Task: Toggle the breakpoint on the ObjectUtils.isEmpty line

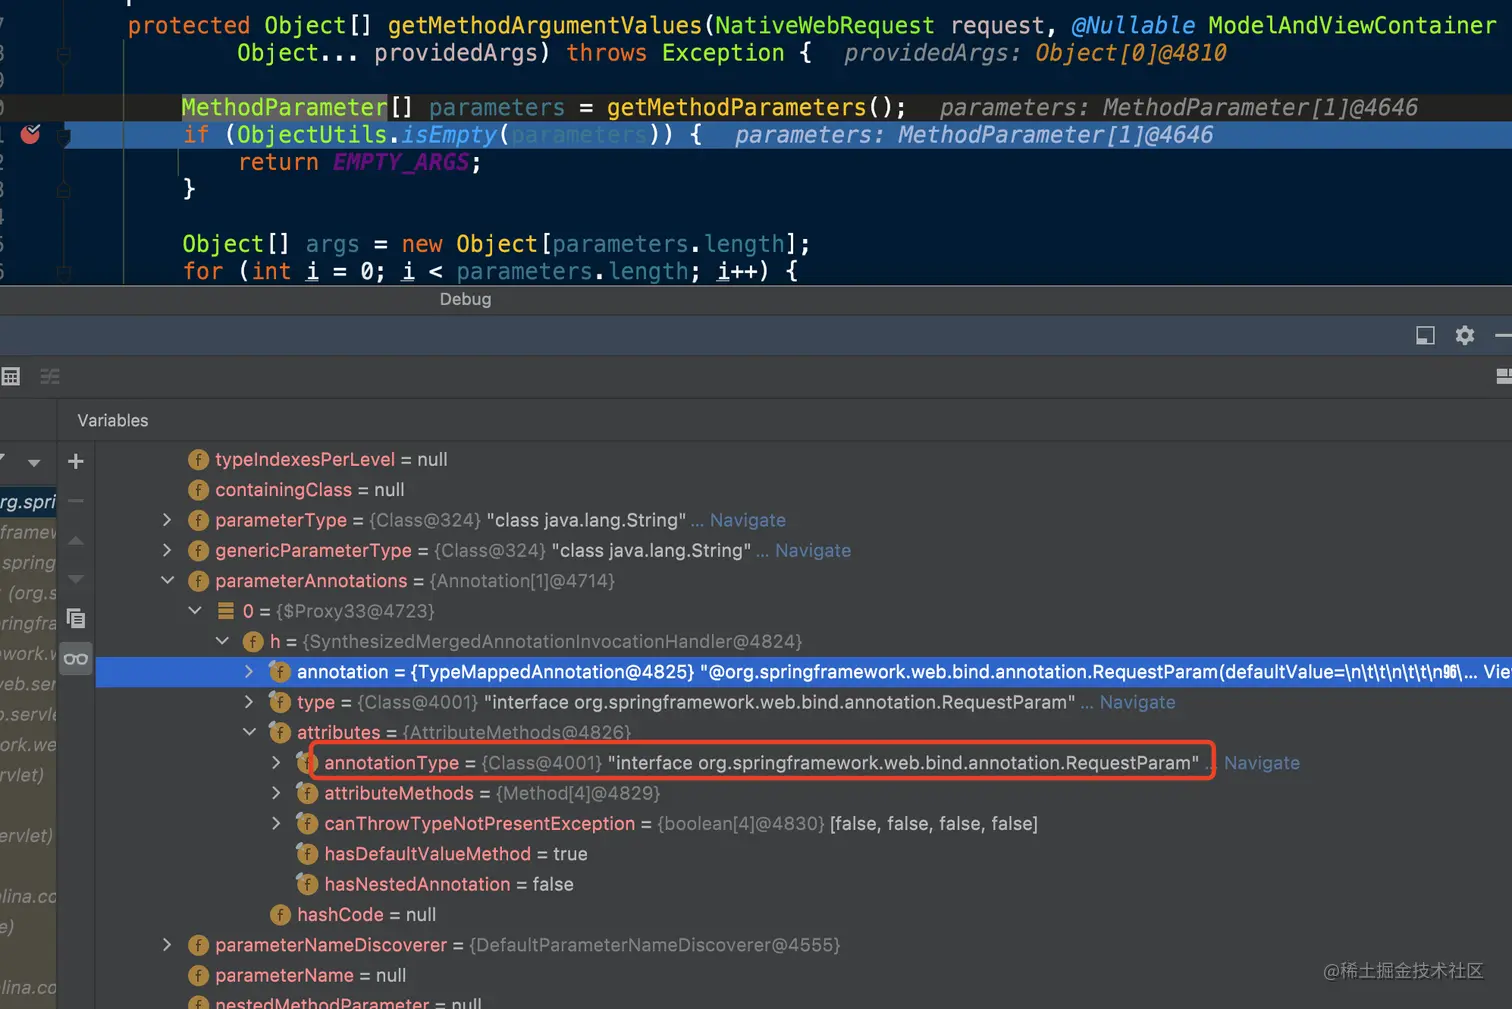Action: [31, 134]
